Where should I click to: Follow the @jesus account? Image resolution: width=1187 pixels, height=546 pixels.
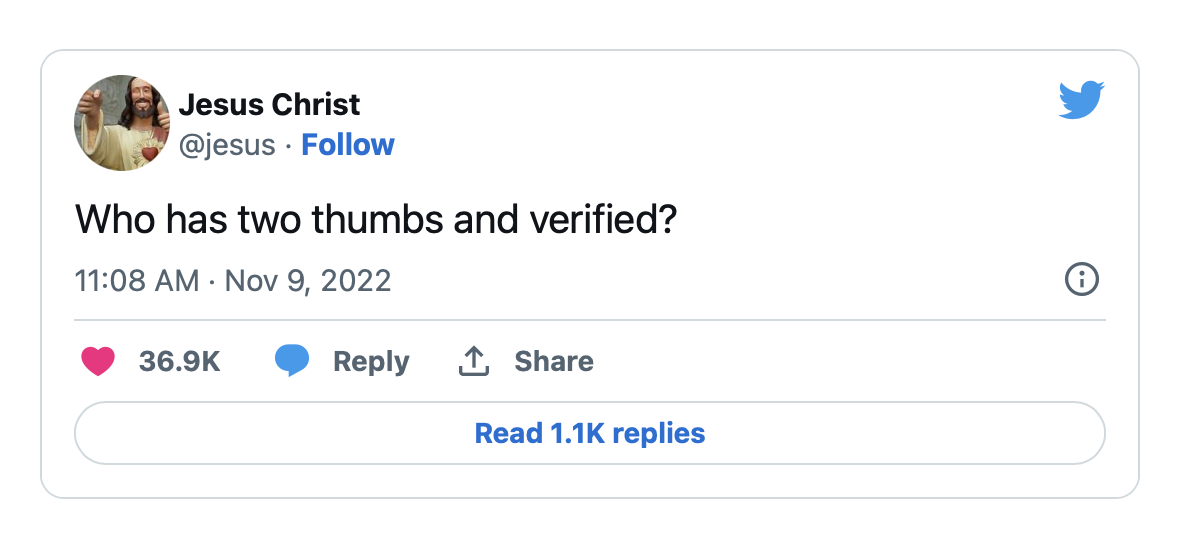[x=347, y=145]
